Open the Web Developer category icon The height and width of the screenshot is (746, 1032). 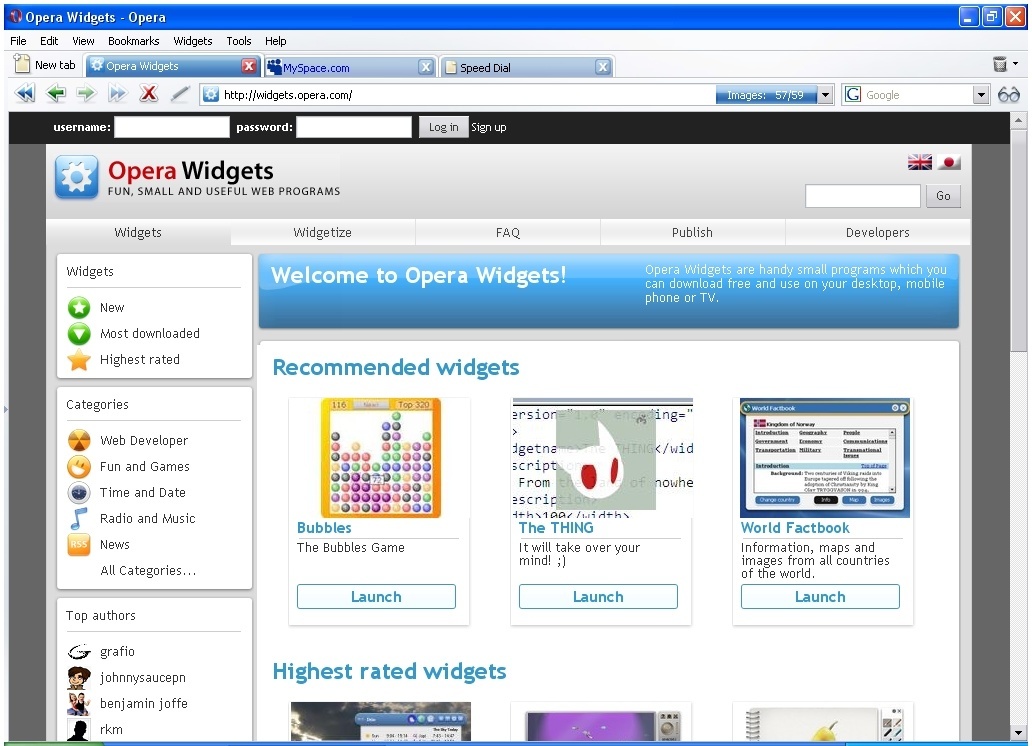point(78,440)
